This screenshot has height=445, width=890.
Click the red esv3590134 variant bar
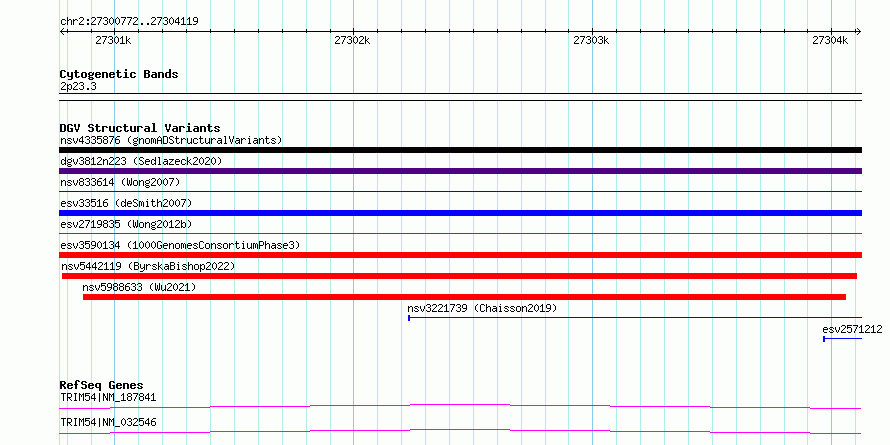(x=460, y=255)
